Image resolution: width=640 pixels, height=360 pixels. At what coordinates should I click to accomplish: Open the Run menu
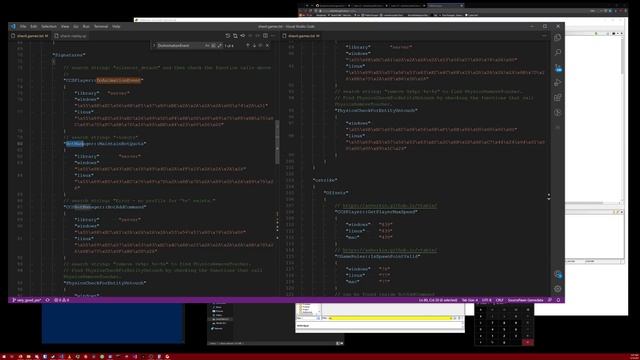86,27
